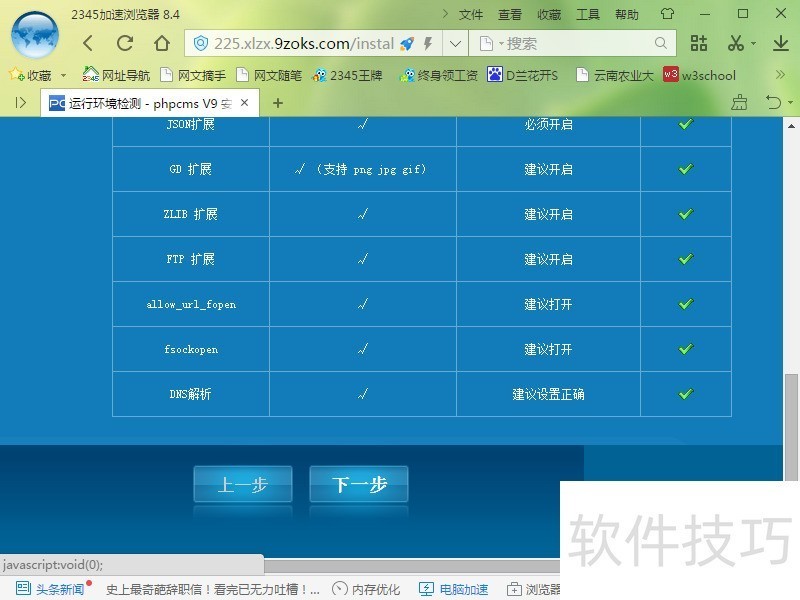Click the 上一步 button
Image resolution: width=800 pixels, height=600 pixels.
coord(243,484)
